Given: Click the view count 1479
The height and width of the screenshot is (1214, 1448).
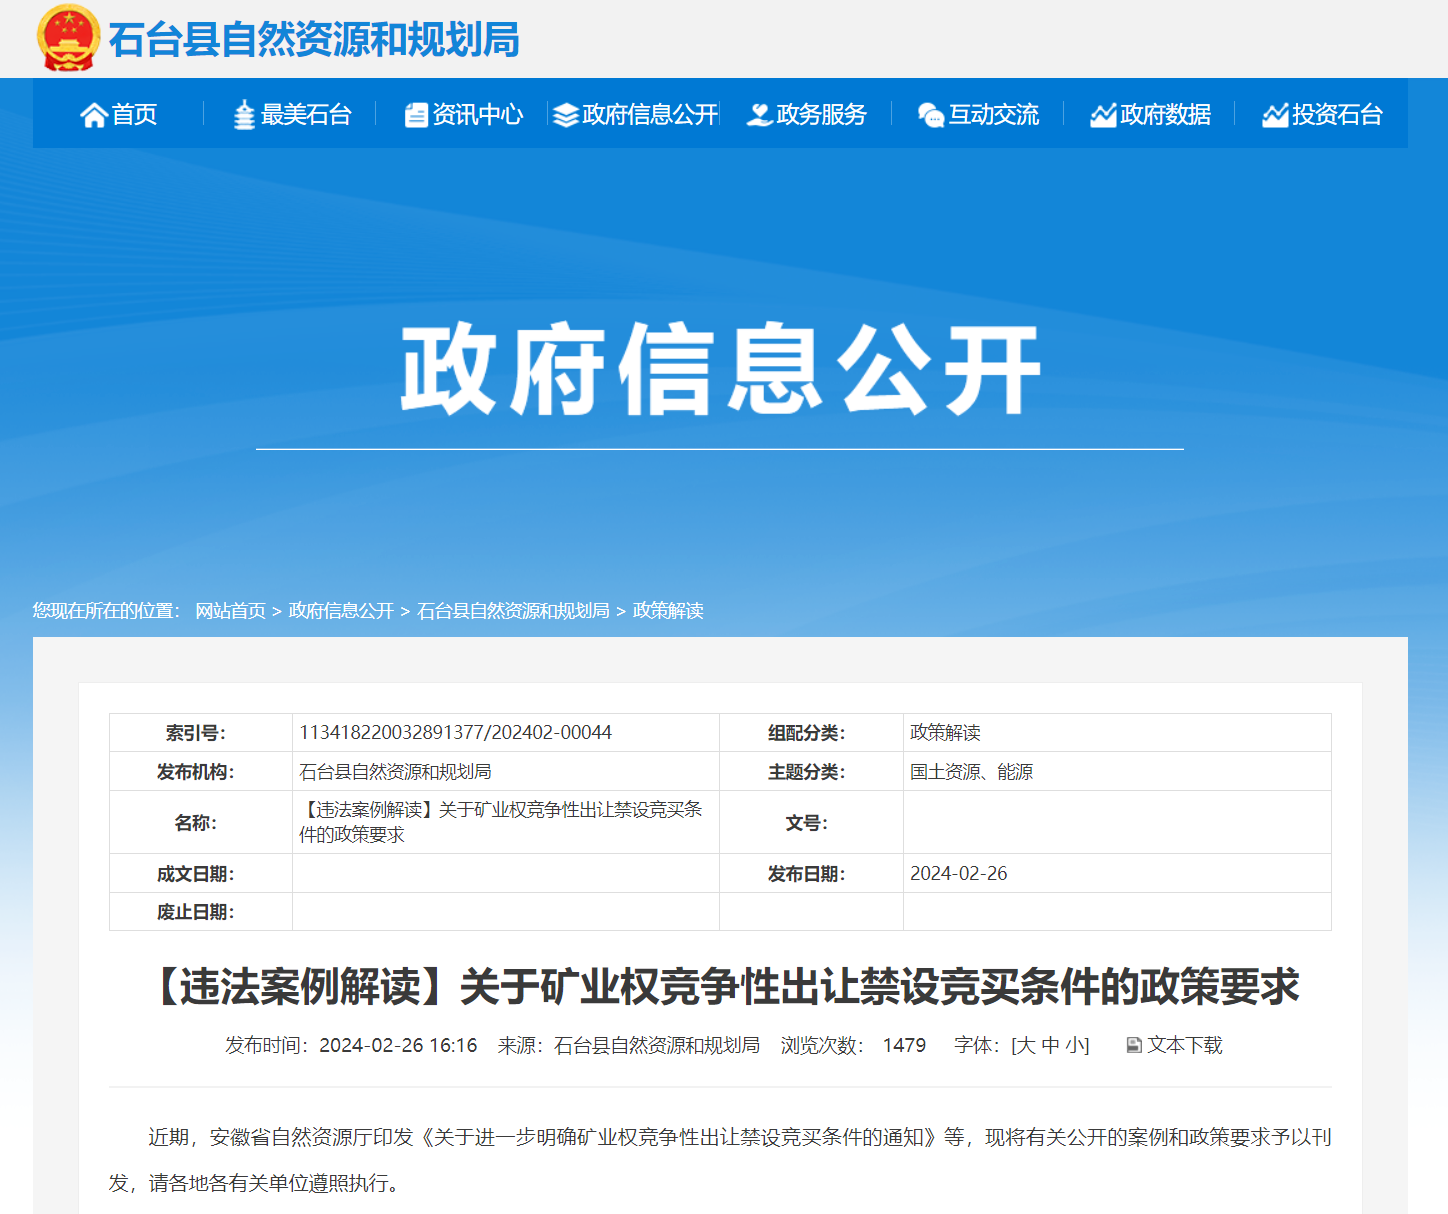Looking at the screenshot, I should coord(904,1045).
